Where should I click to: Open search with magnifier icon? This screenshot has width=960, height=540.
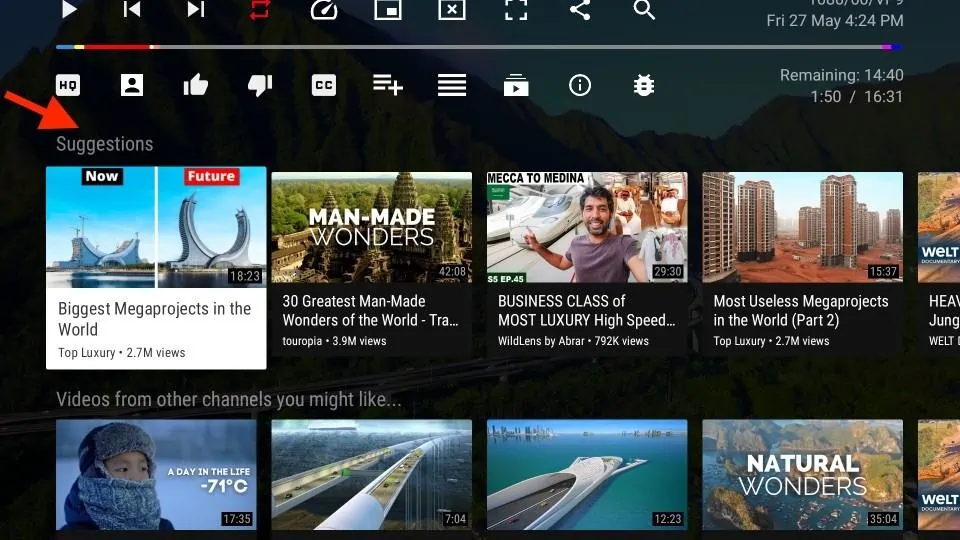tap(644, 9)
